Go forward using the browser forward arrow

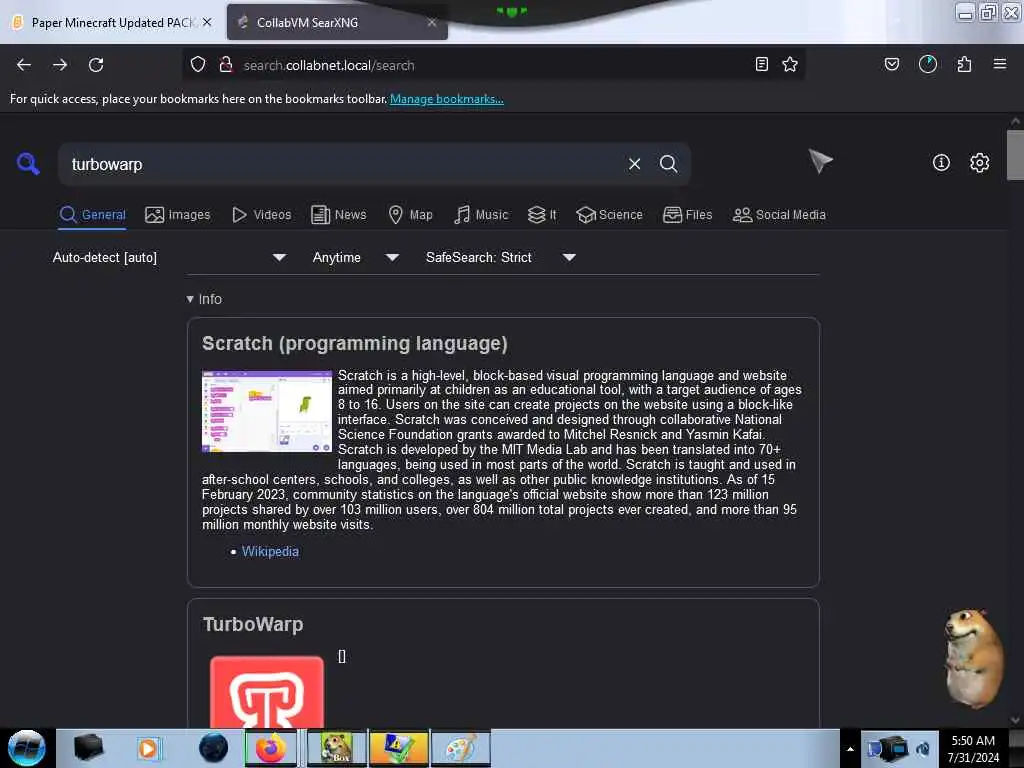[x=60, y=65]
